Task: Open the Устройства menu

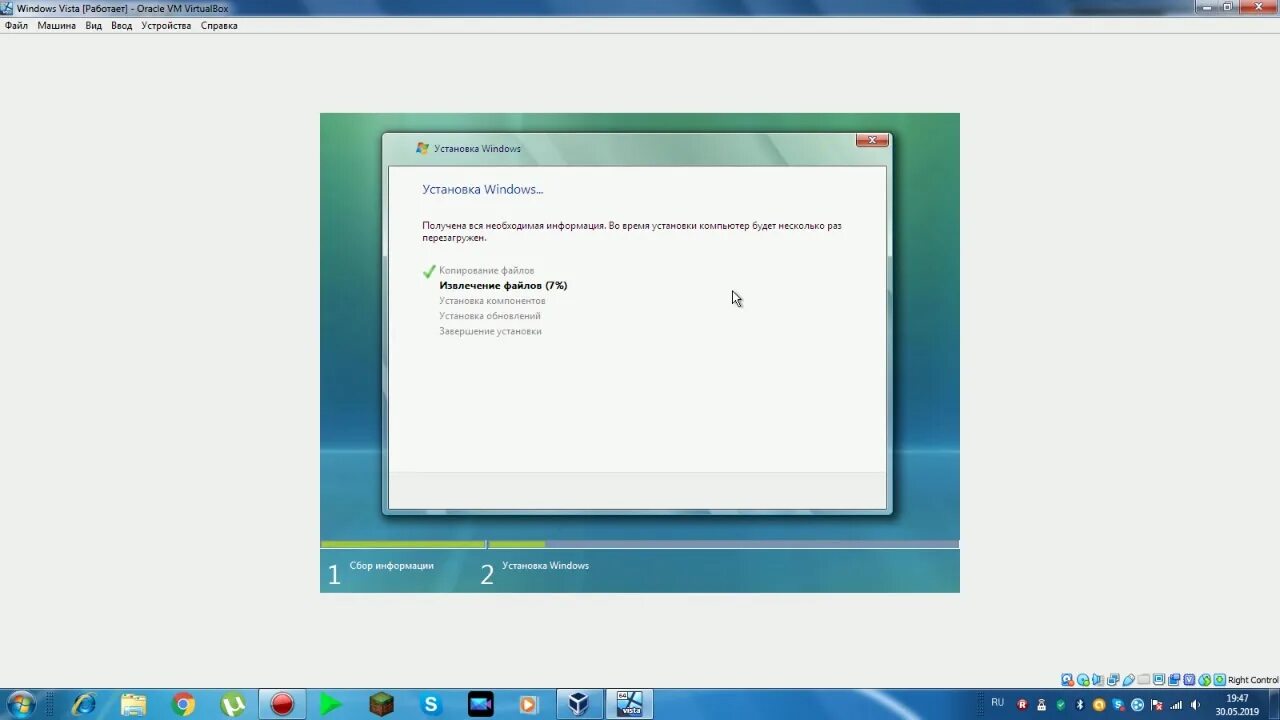Action: 165,25
